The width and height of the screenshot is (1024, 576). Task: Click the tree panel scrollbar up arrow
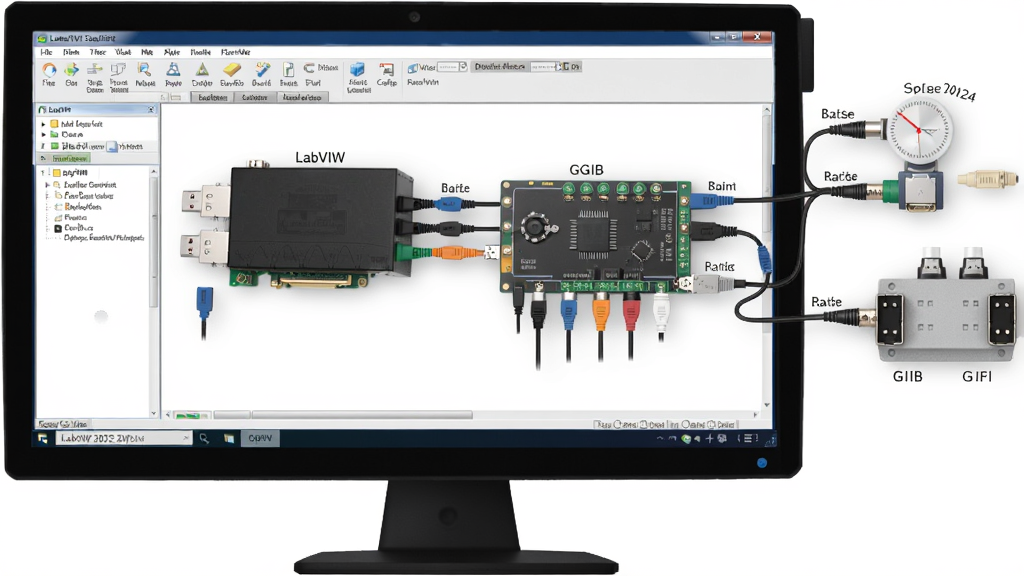click(x=154, y=171)
